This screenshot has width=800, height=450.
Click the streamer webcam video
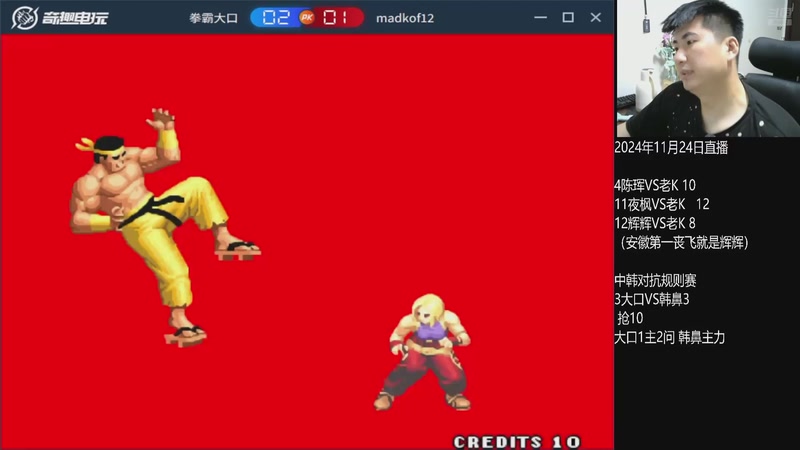708,68
